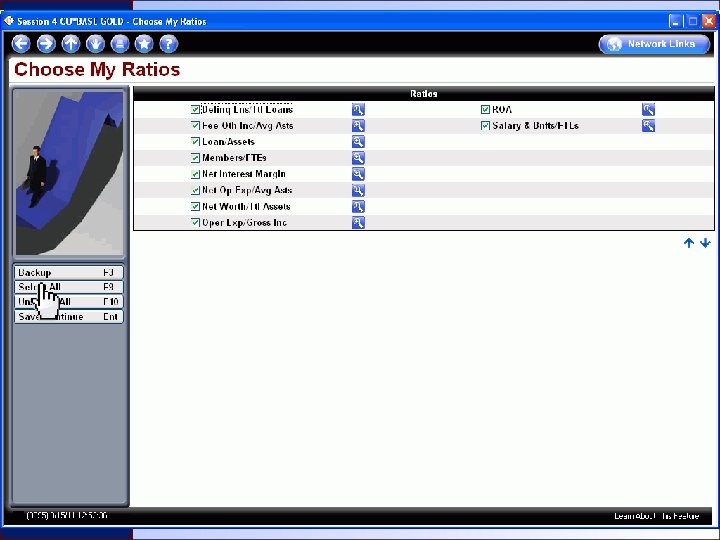720x540 pixels.
Task: Click the Learn About This Feature link
Action: click(657, 516)
